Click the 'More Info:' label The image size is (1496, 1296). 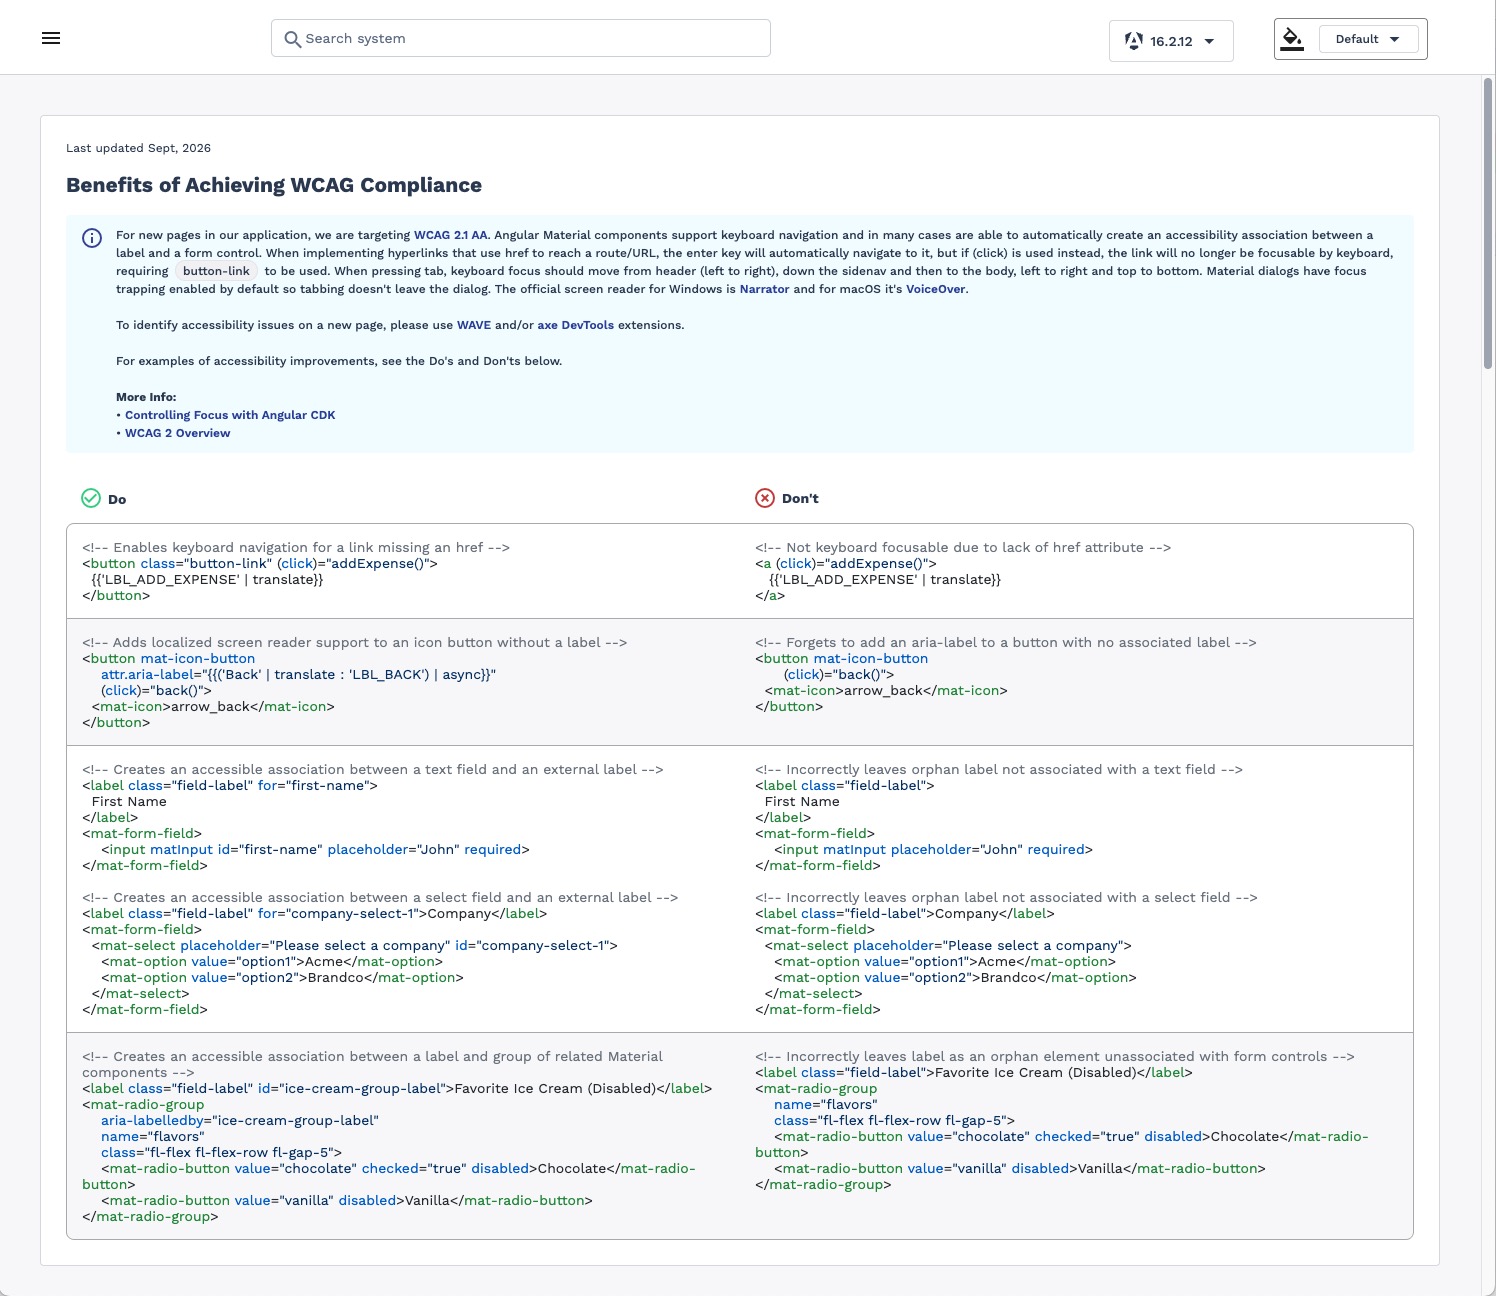146,397
